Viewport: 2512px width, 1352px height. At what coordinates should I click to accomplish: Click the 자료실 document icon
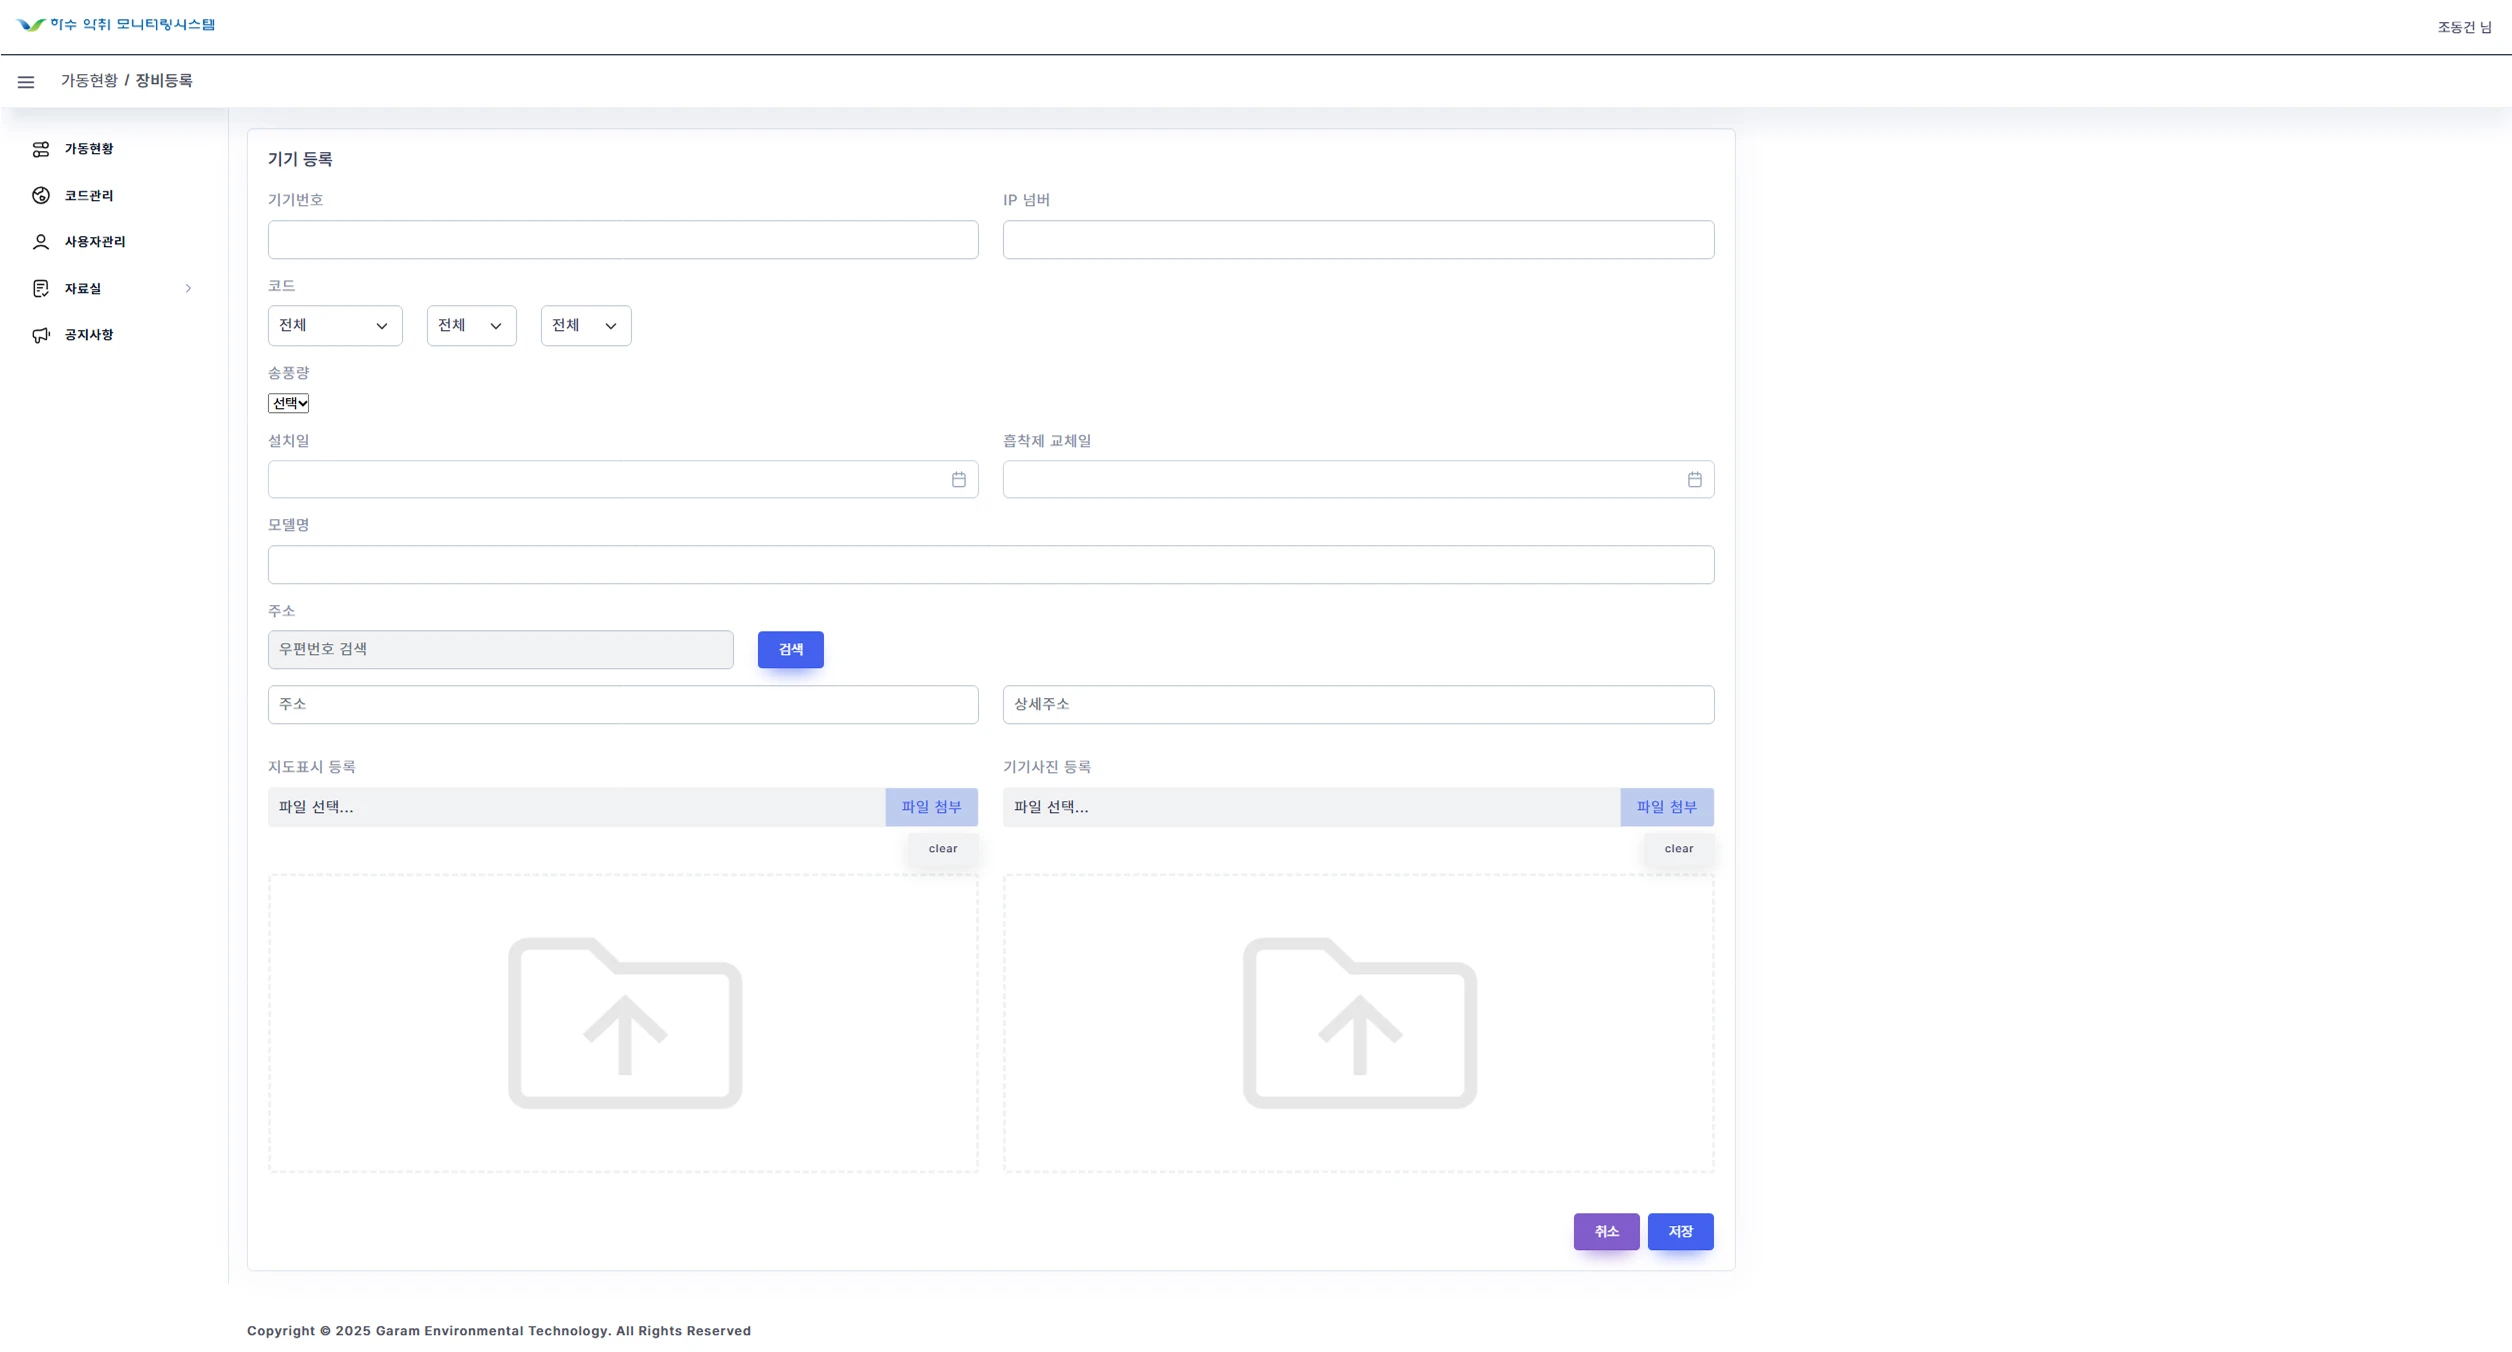[41, 288]
